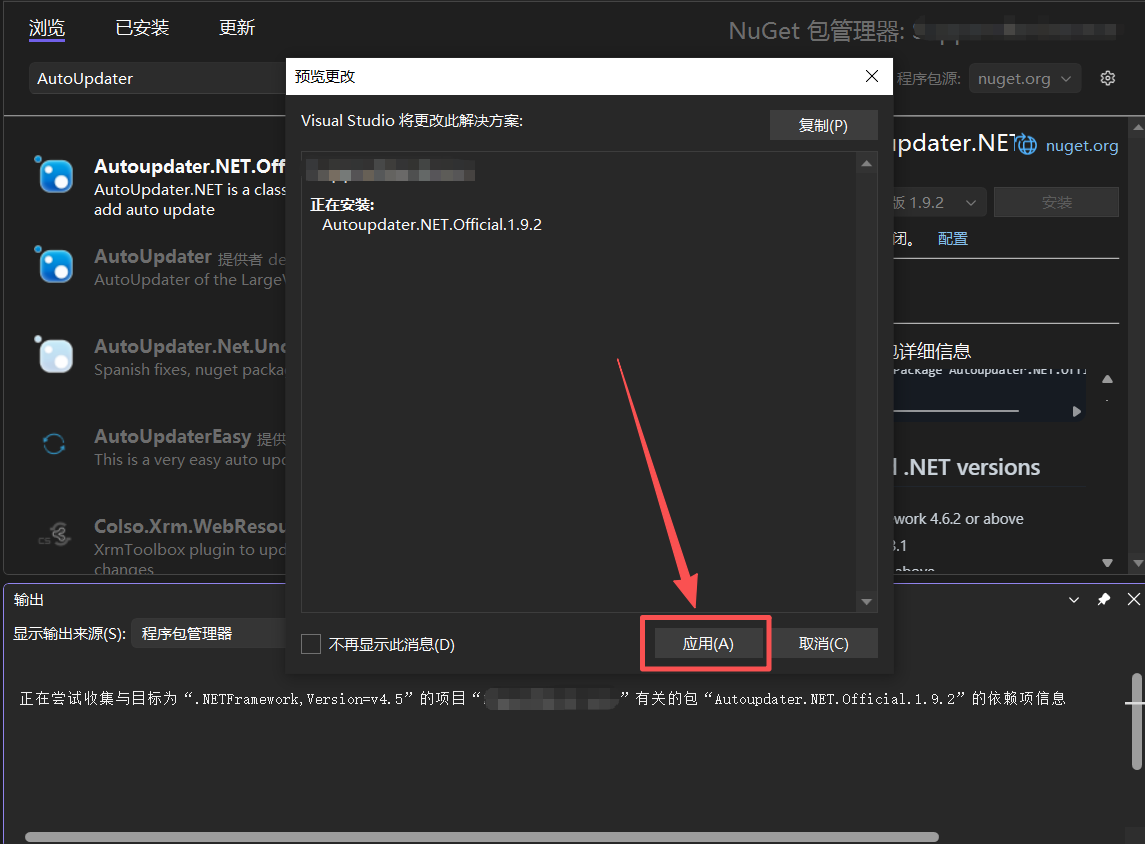Select AutoUpdater.Net.Unofficial package title
The image size is (1145, 844).
190,346
